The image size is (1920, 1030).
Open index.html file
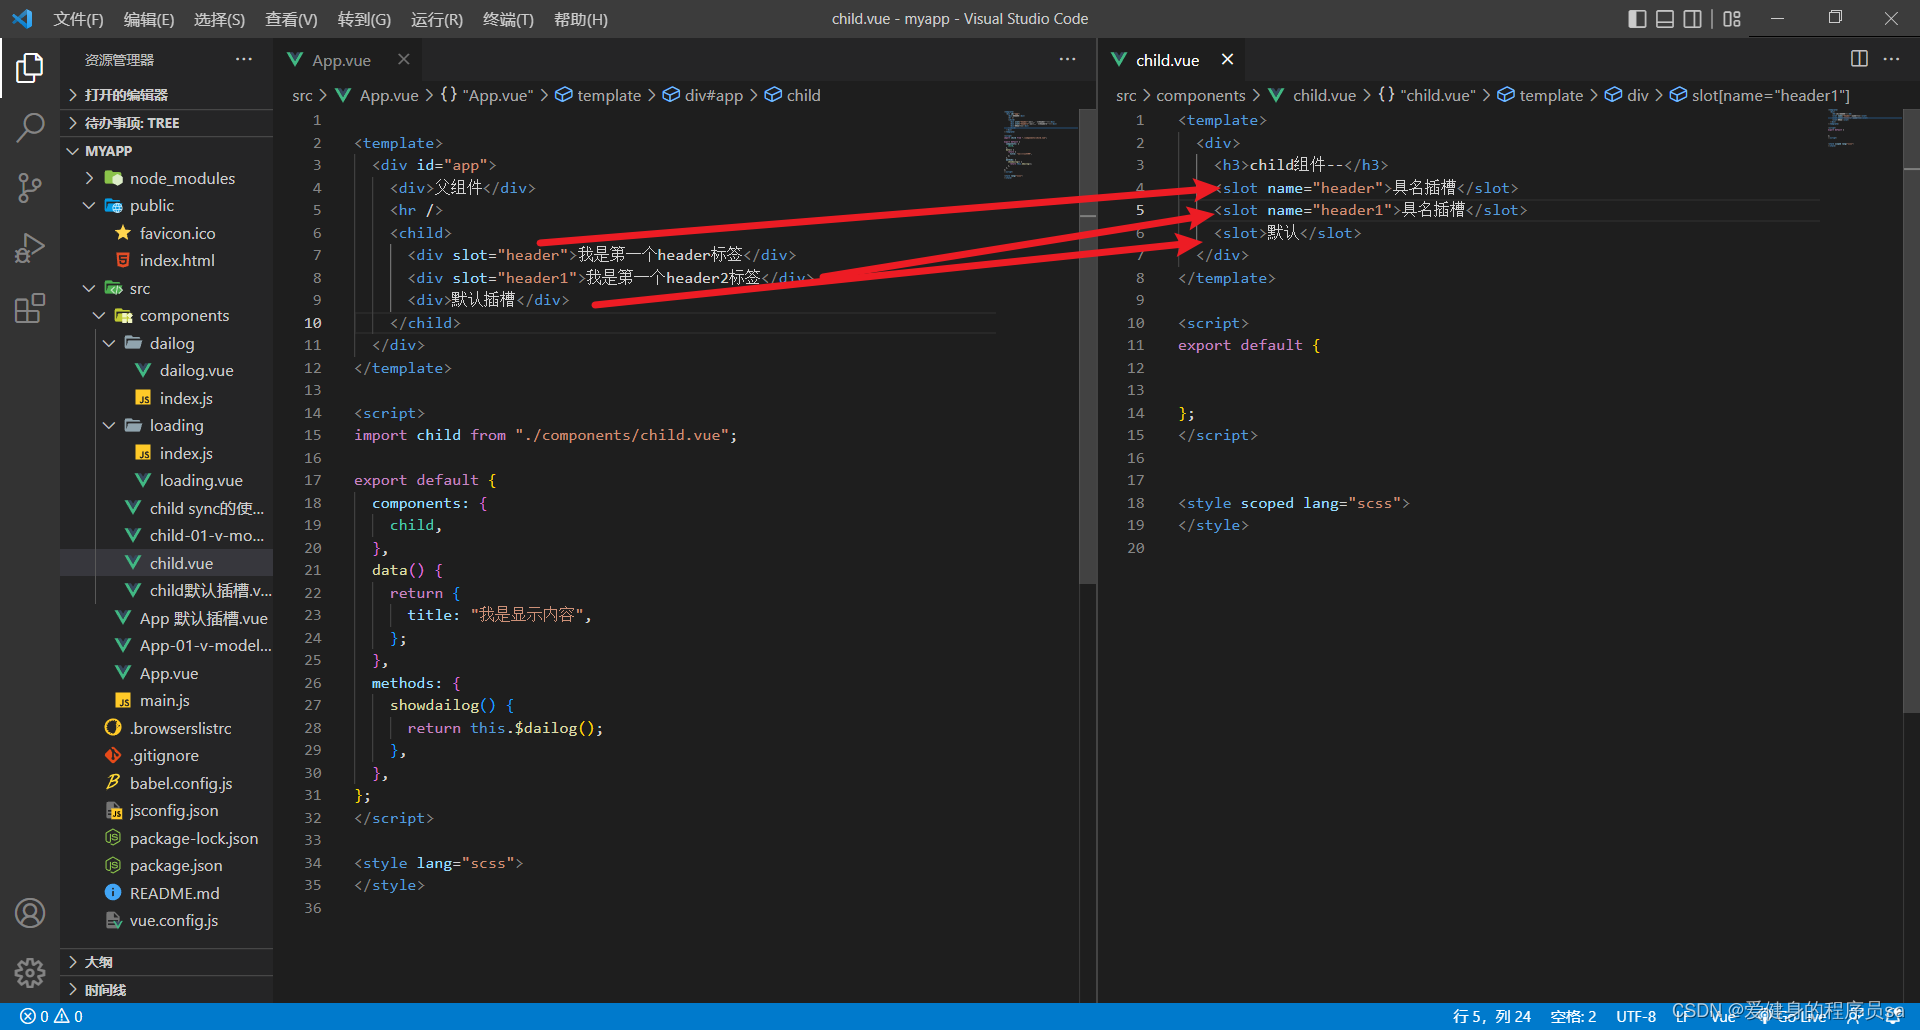(x=167, y=260)
